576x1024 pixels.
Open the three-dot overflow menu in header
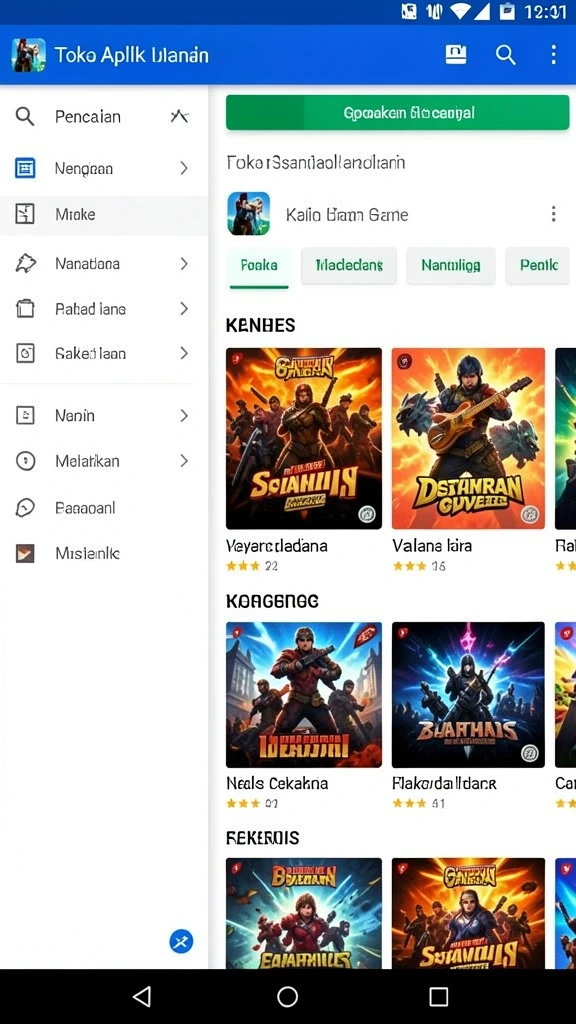point(553,54)
